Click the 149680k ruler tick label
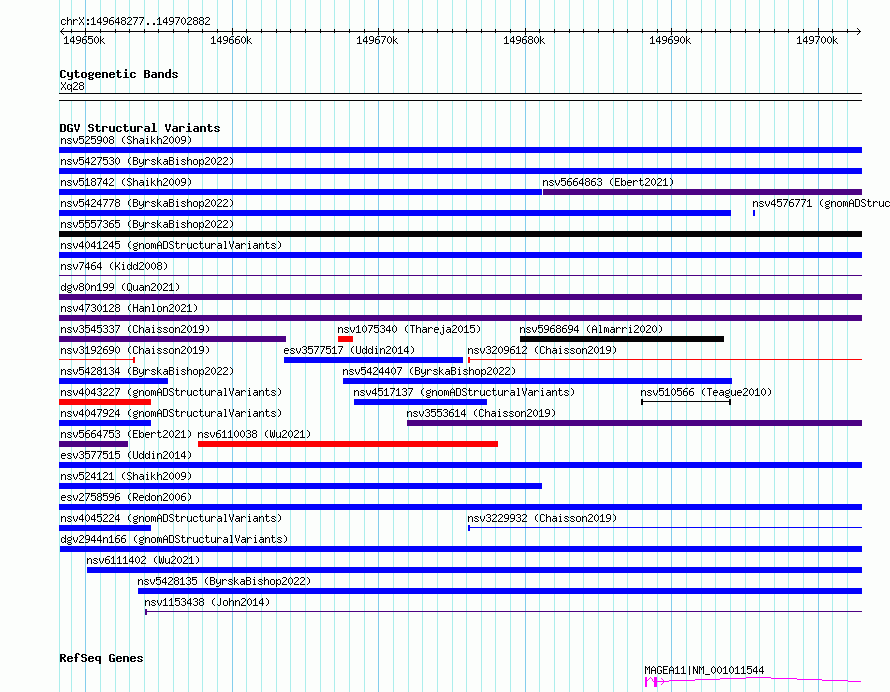This screenshot has width=890, height=692. [x=524, y=40]
